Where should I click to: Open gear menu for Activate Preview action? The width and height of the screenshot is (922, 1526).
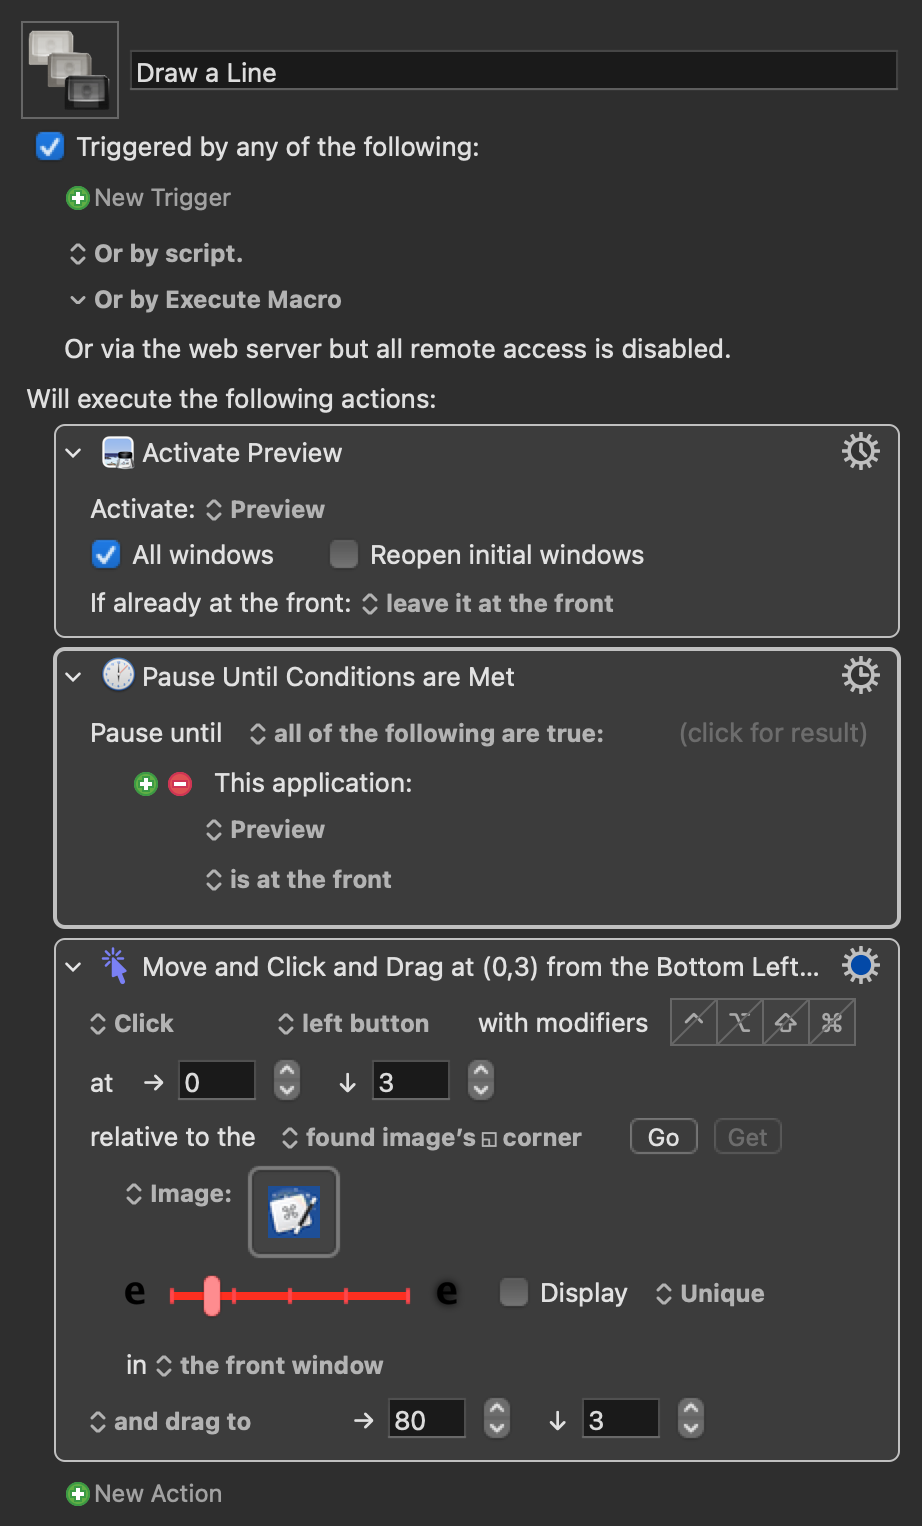point(860,452)
